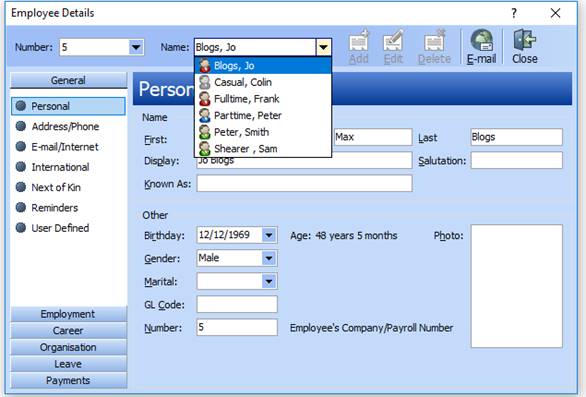
Task: Expand the Gender dropdown
Action: (x=269, y=258)
